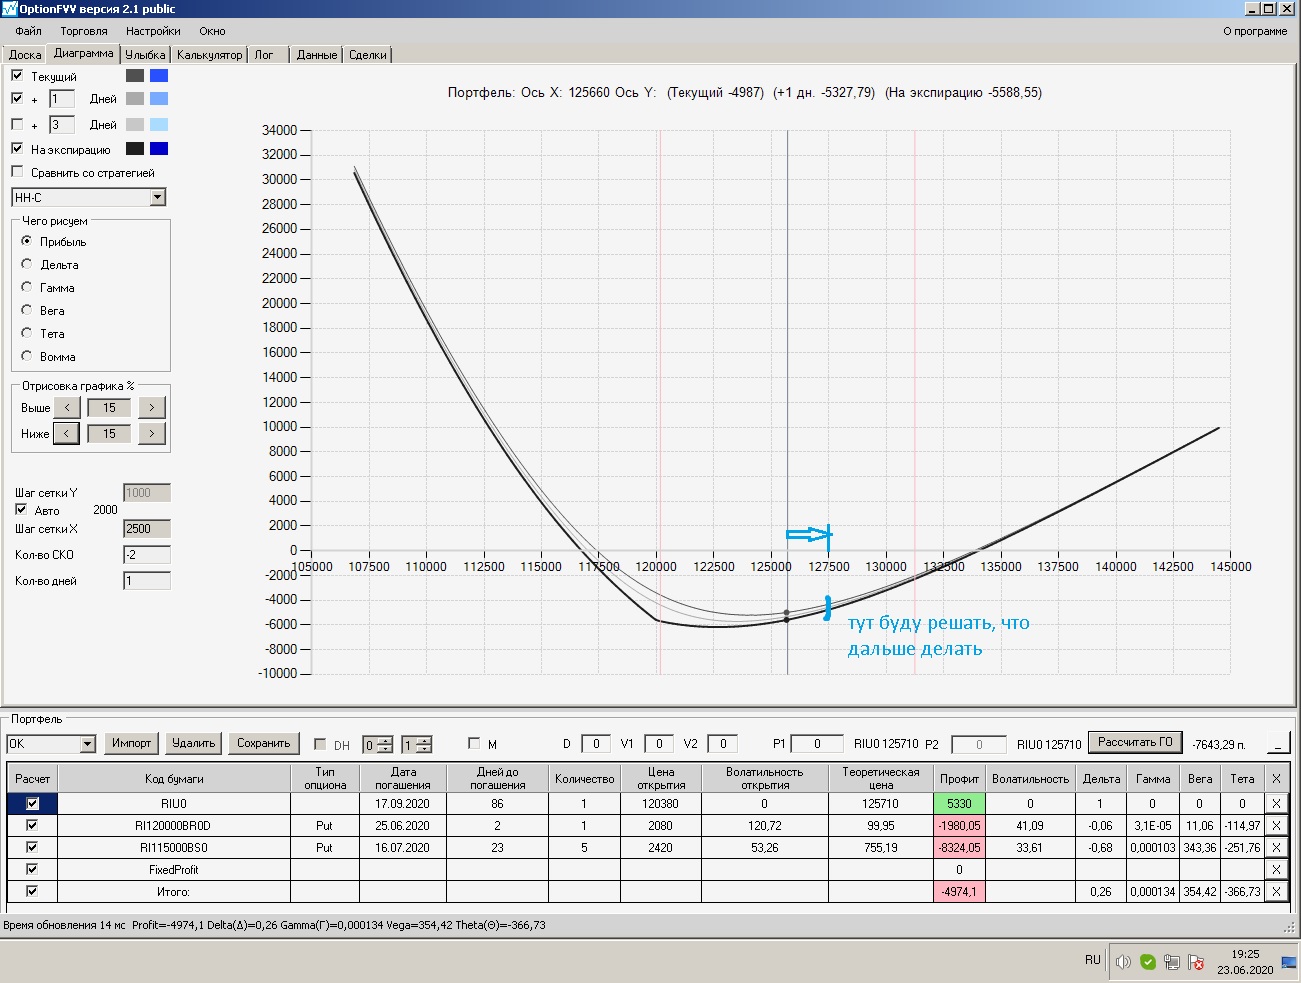Click the volume speaker icon in the system tray
The image size is (1301, 983).
1123,961
